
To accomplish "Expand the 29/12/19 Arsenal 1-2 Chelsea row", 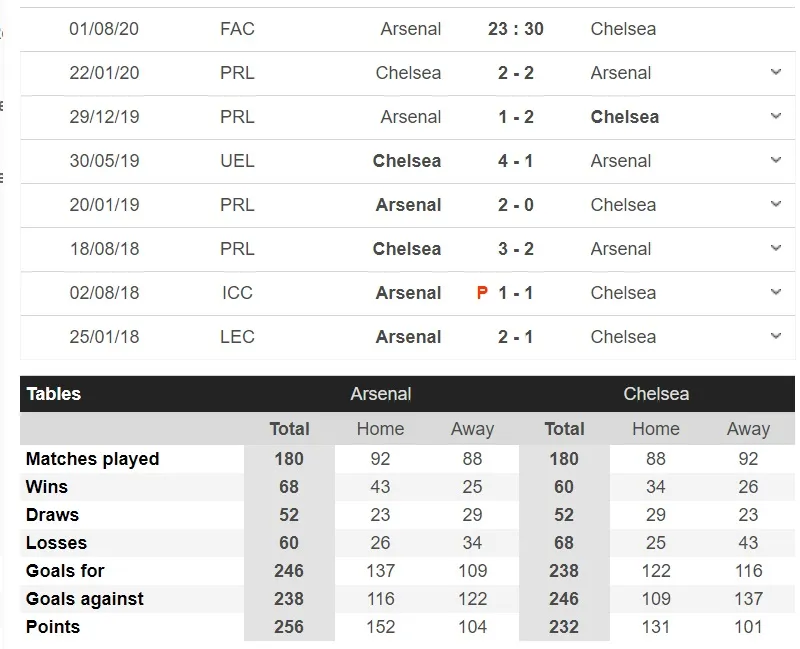I will [x=777, y=117].
